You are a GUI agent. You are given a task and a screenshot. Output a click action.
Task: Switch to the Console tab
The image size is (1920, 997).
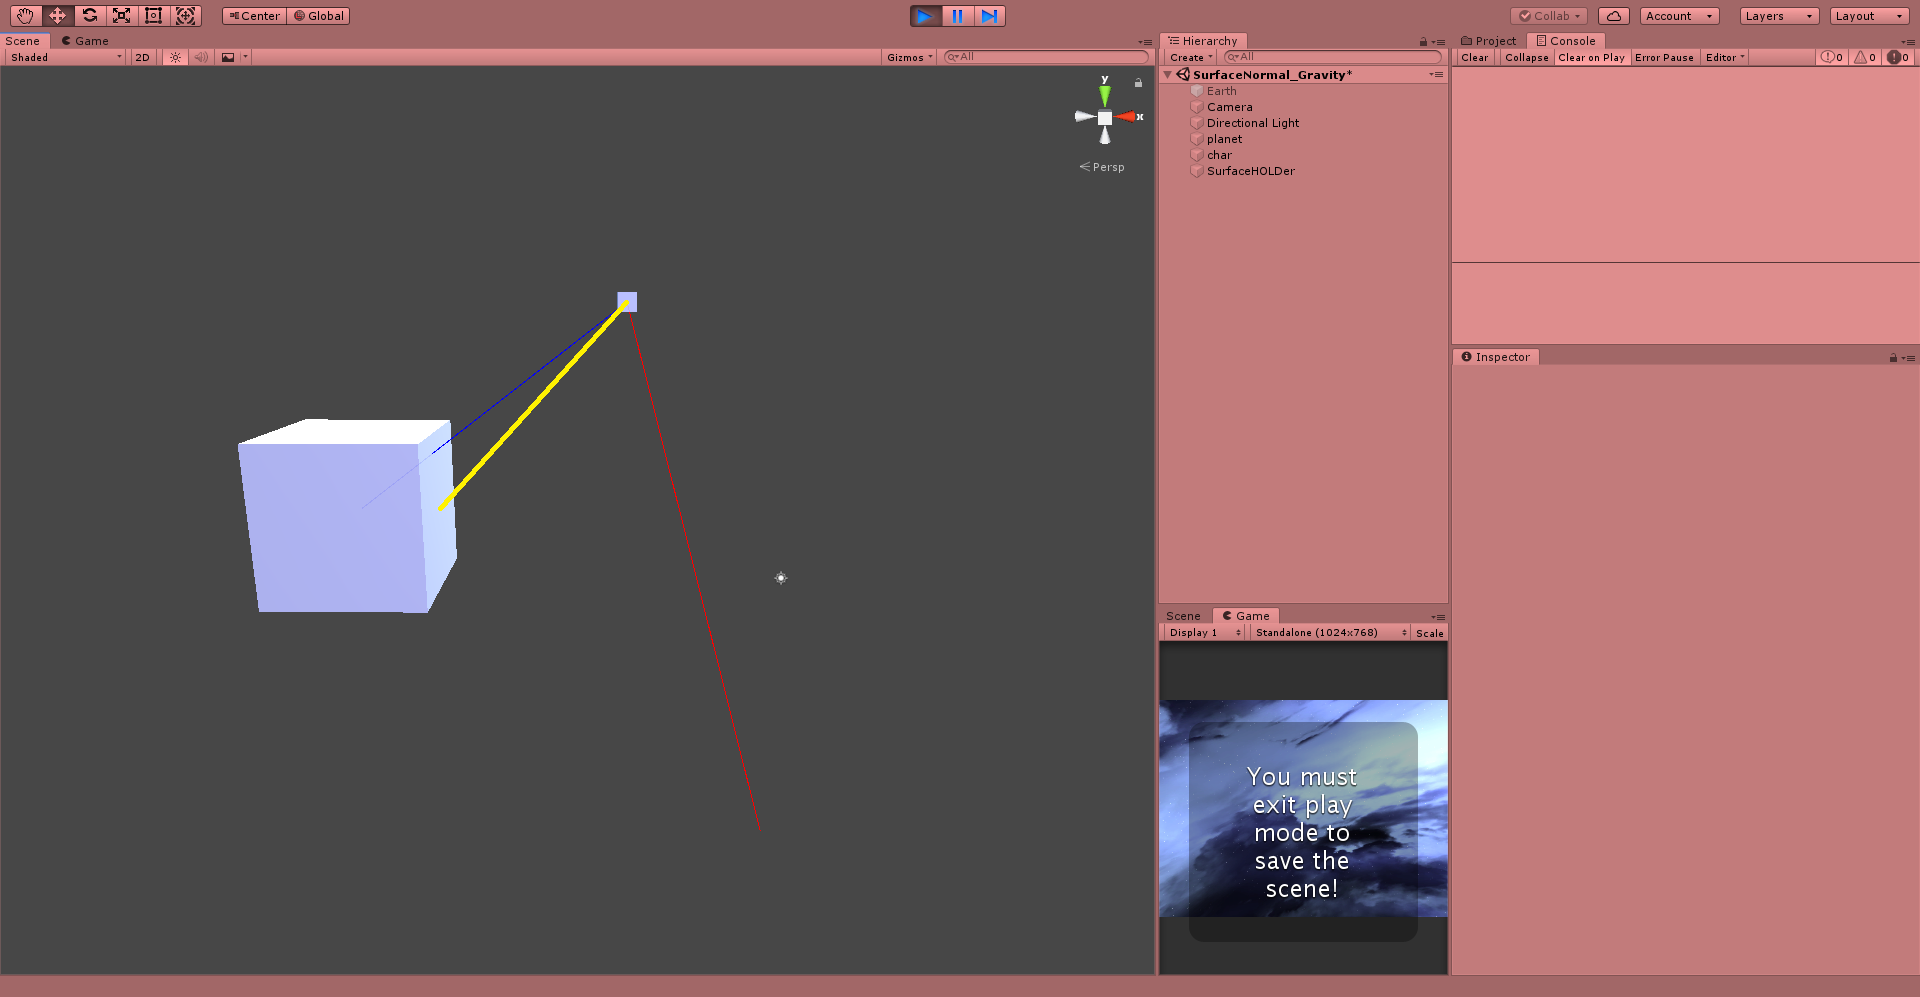coord(1566,41)
